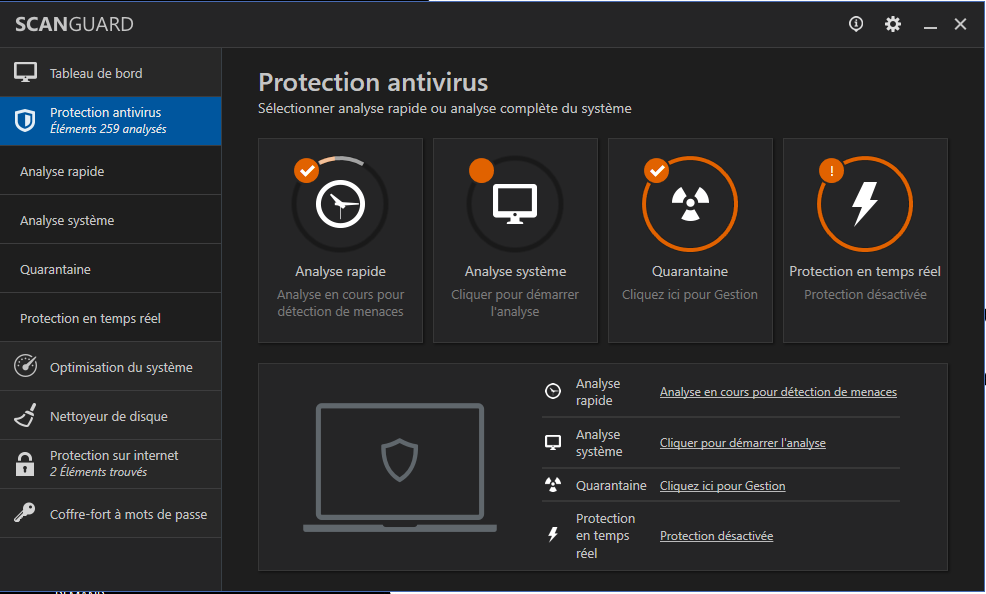
Task: Click 'Éléments 259 analysés' text
Action: (108, 129)
